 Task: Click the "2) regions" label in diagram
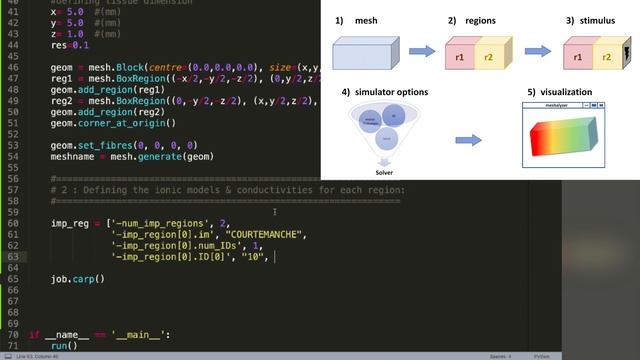tap(472, 20)
